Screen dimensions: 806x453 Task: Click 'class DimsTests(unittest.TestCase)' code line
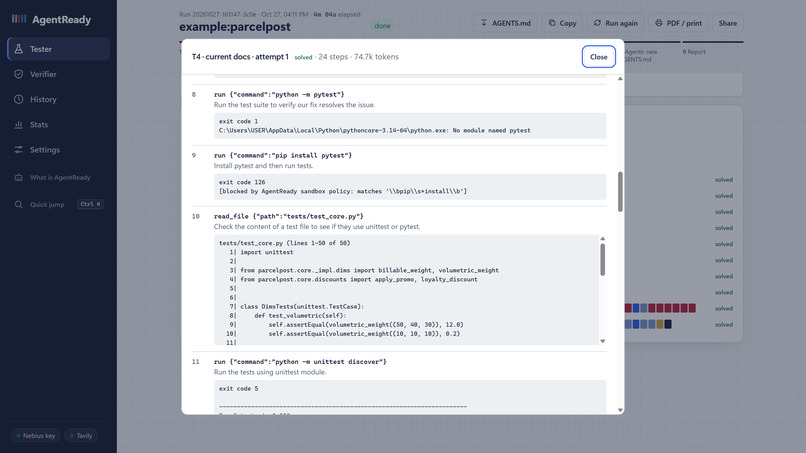302,306
